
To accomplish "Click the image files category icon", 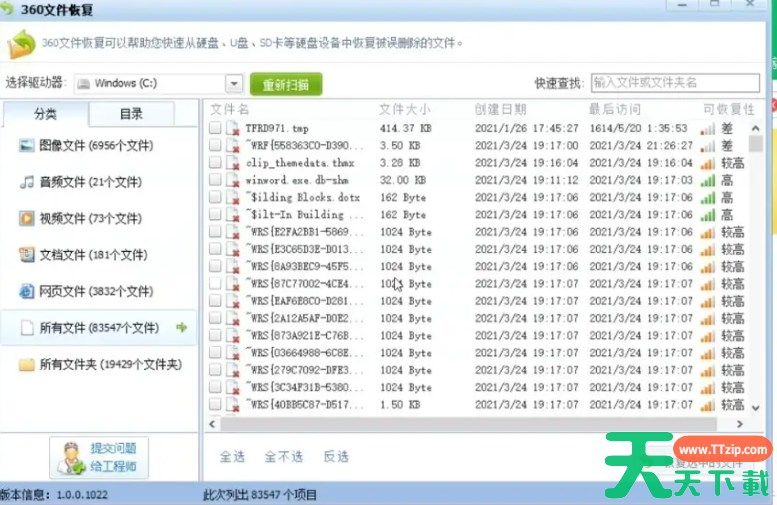I will 27,146.
